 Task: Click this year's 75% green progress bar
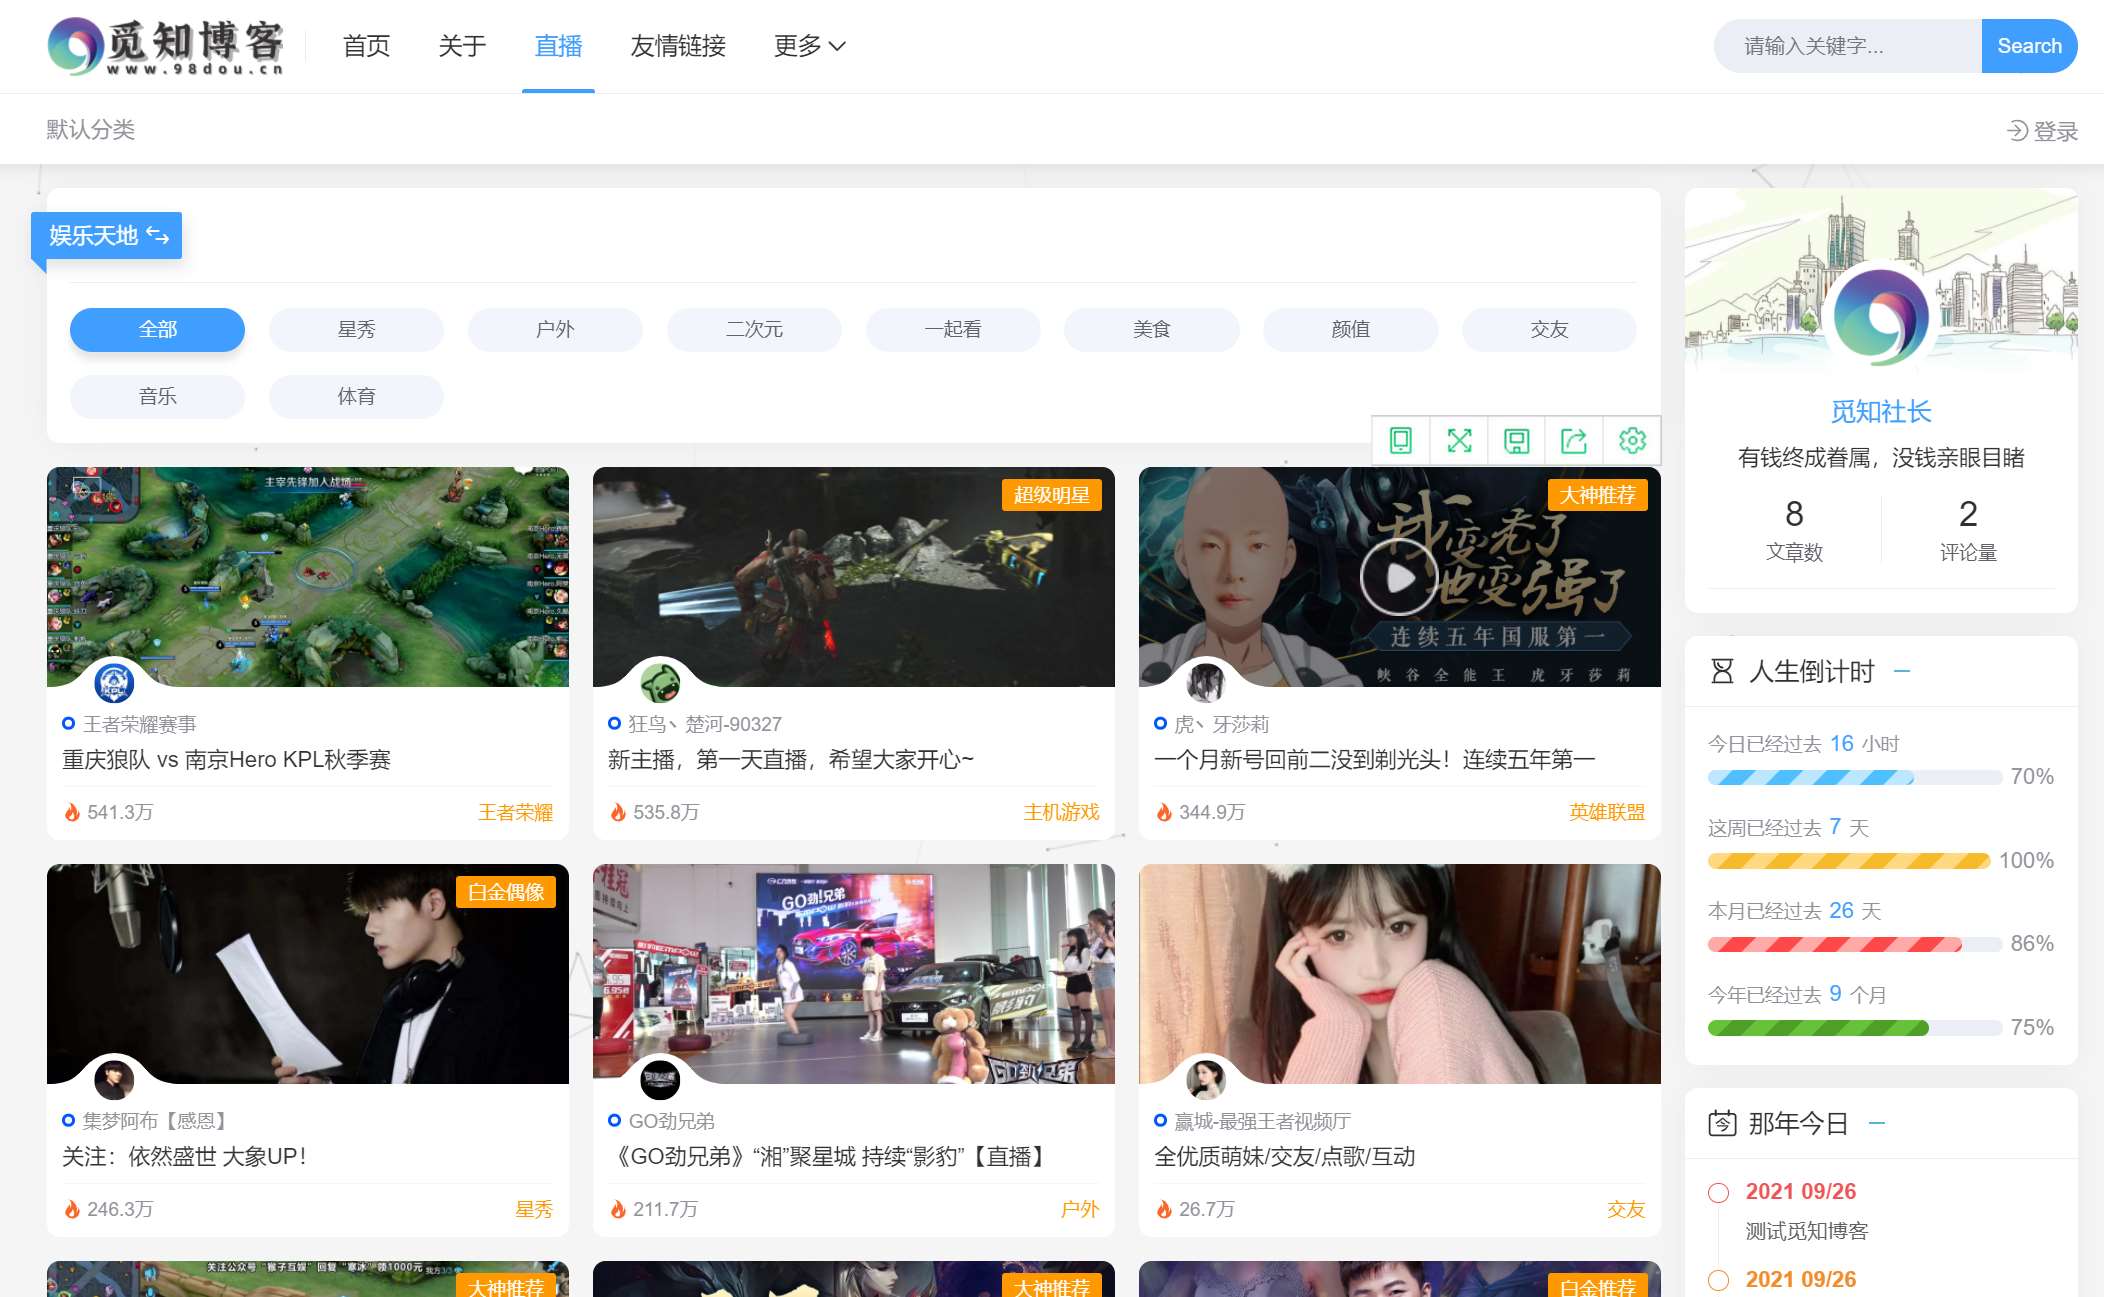click(1854, 1028)
